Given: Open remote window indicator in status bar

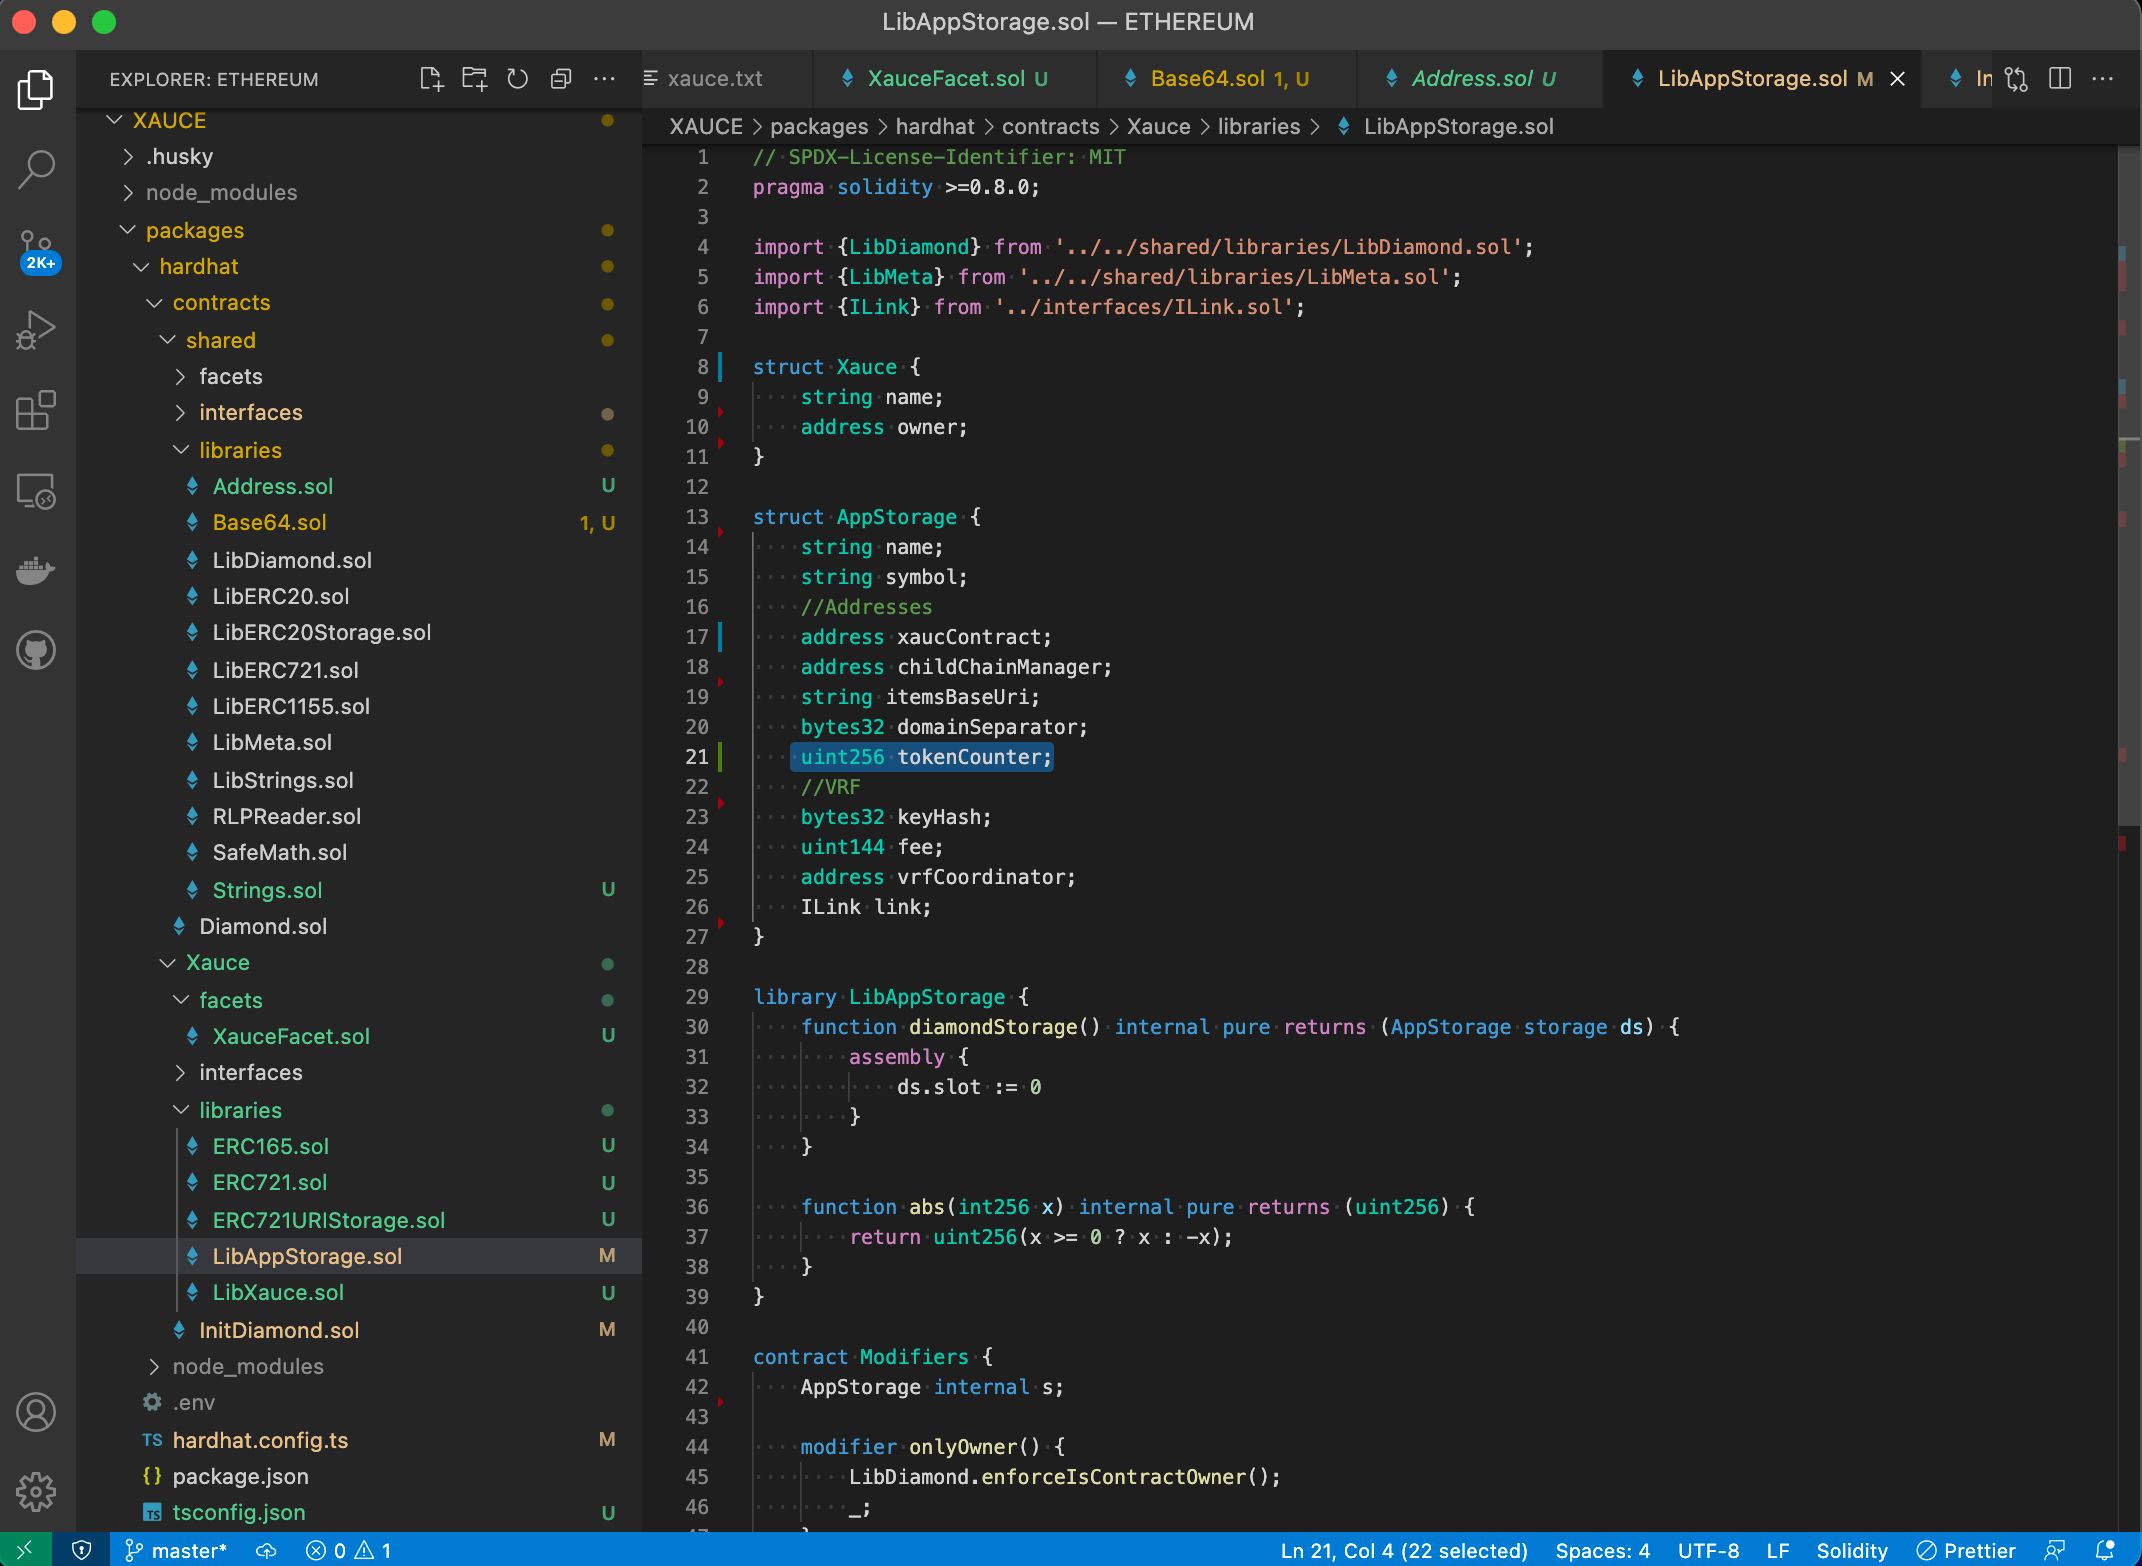Looking at the screenshot, I should click(x=25, y=1550).
